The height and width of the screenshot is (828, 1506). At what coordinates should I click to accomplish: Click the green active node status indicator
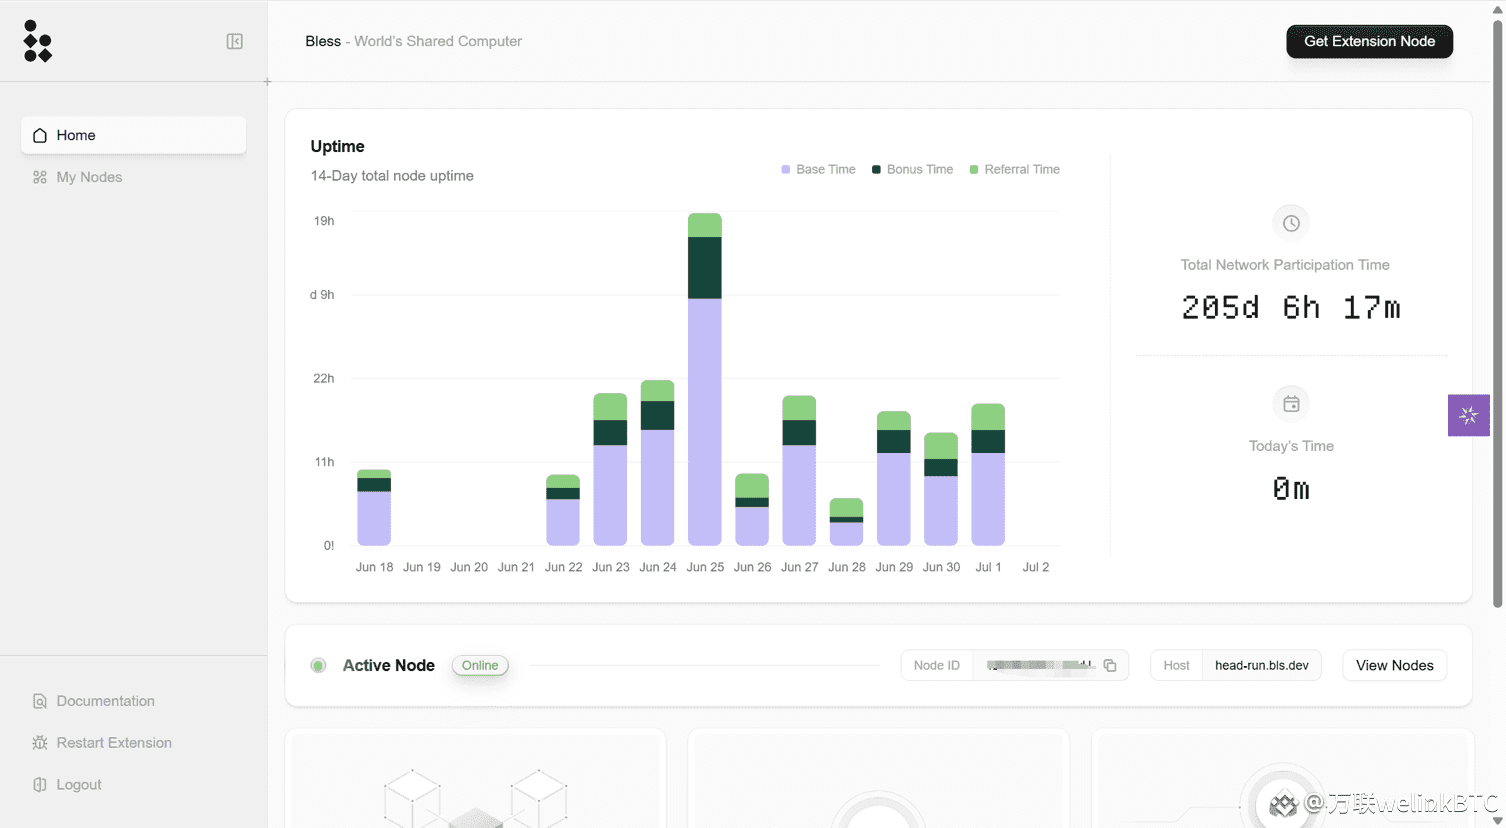pyautogui.click(x=318, y=666)
